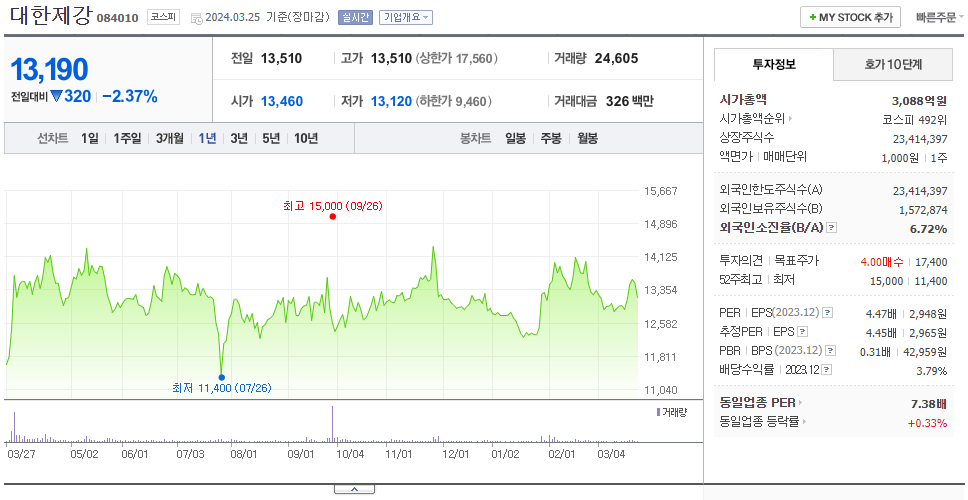The height and width of the screenshot is (500, 968).
Task: Click the 시가총액 value 3,088억원
Action: click(919, 101)
